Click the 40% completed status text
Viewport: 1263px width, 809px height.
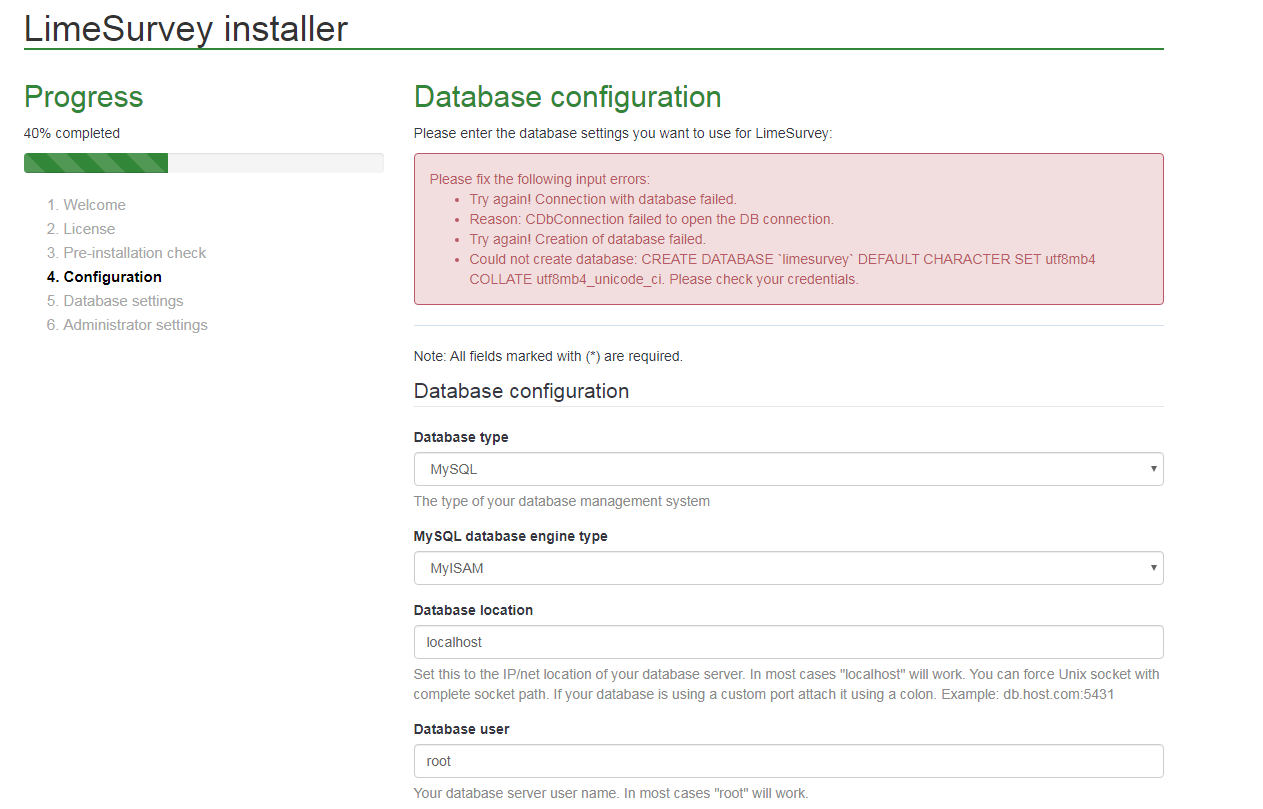point(72,133)
